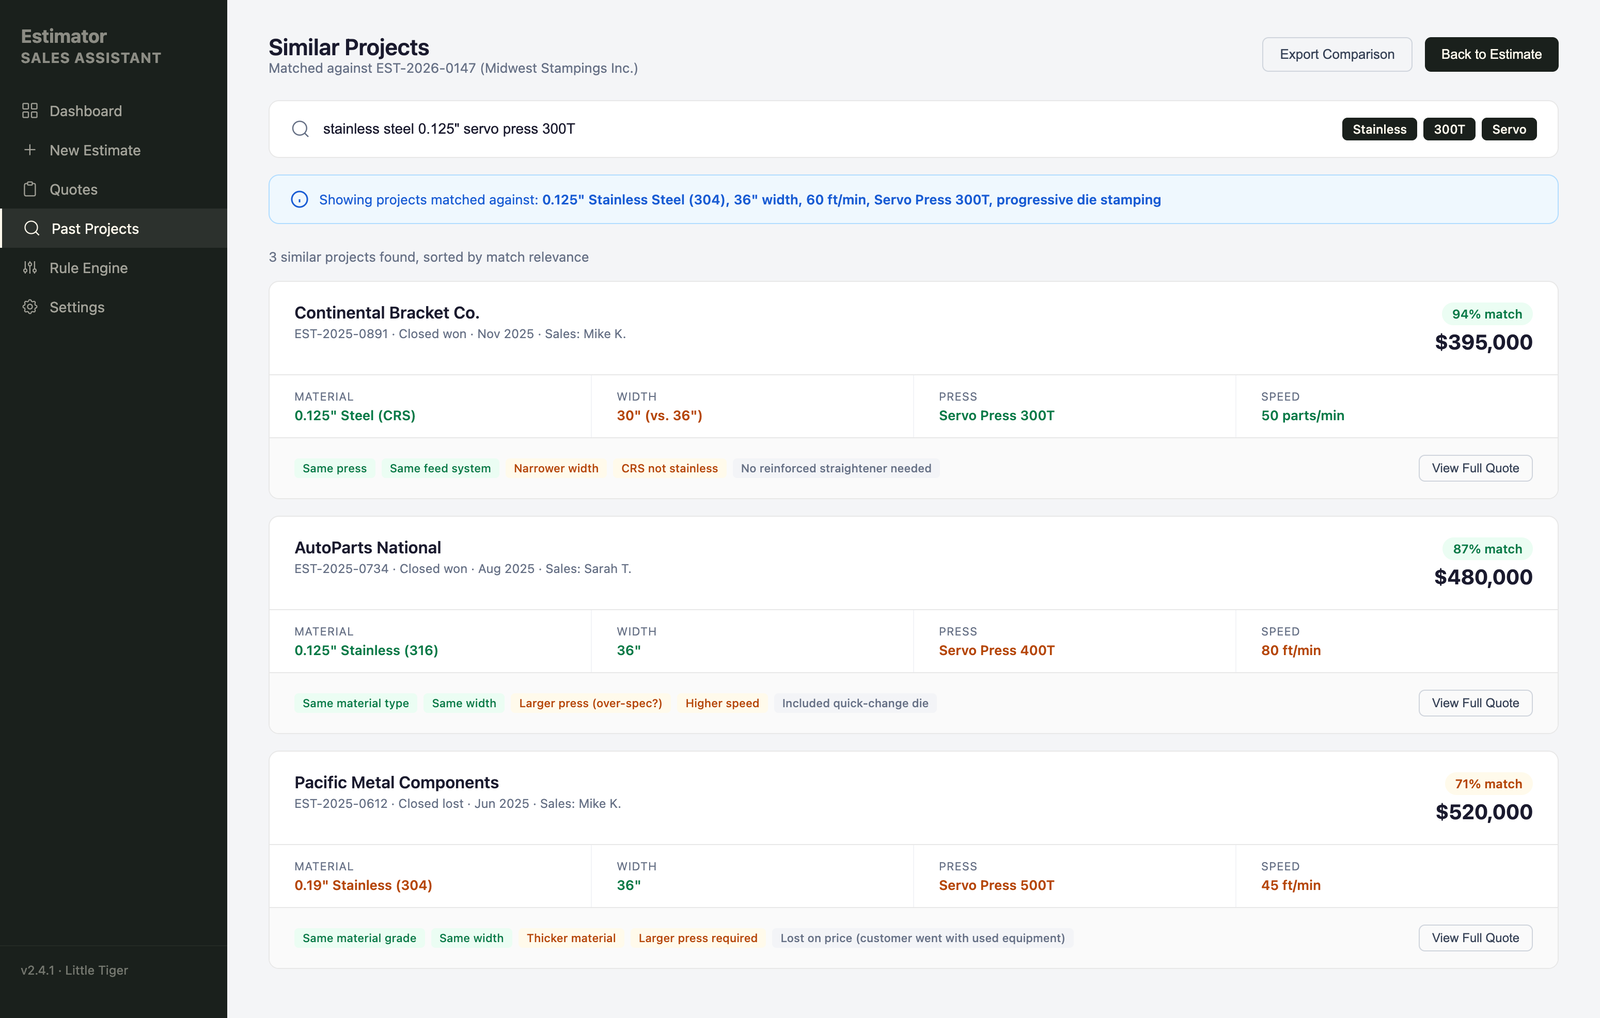Toggle the 300T filter chip
The height and width of the screenshot is (1018, 1600).
pyautogui.click(x=1448, y=129)
